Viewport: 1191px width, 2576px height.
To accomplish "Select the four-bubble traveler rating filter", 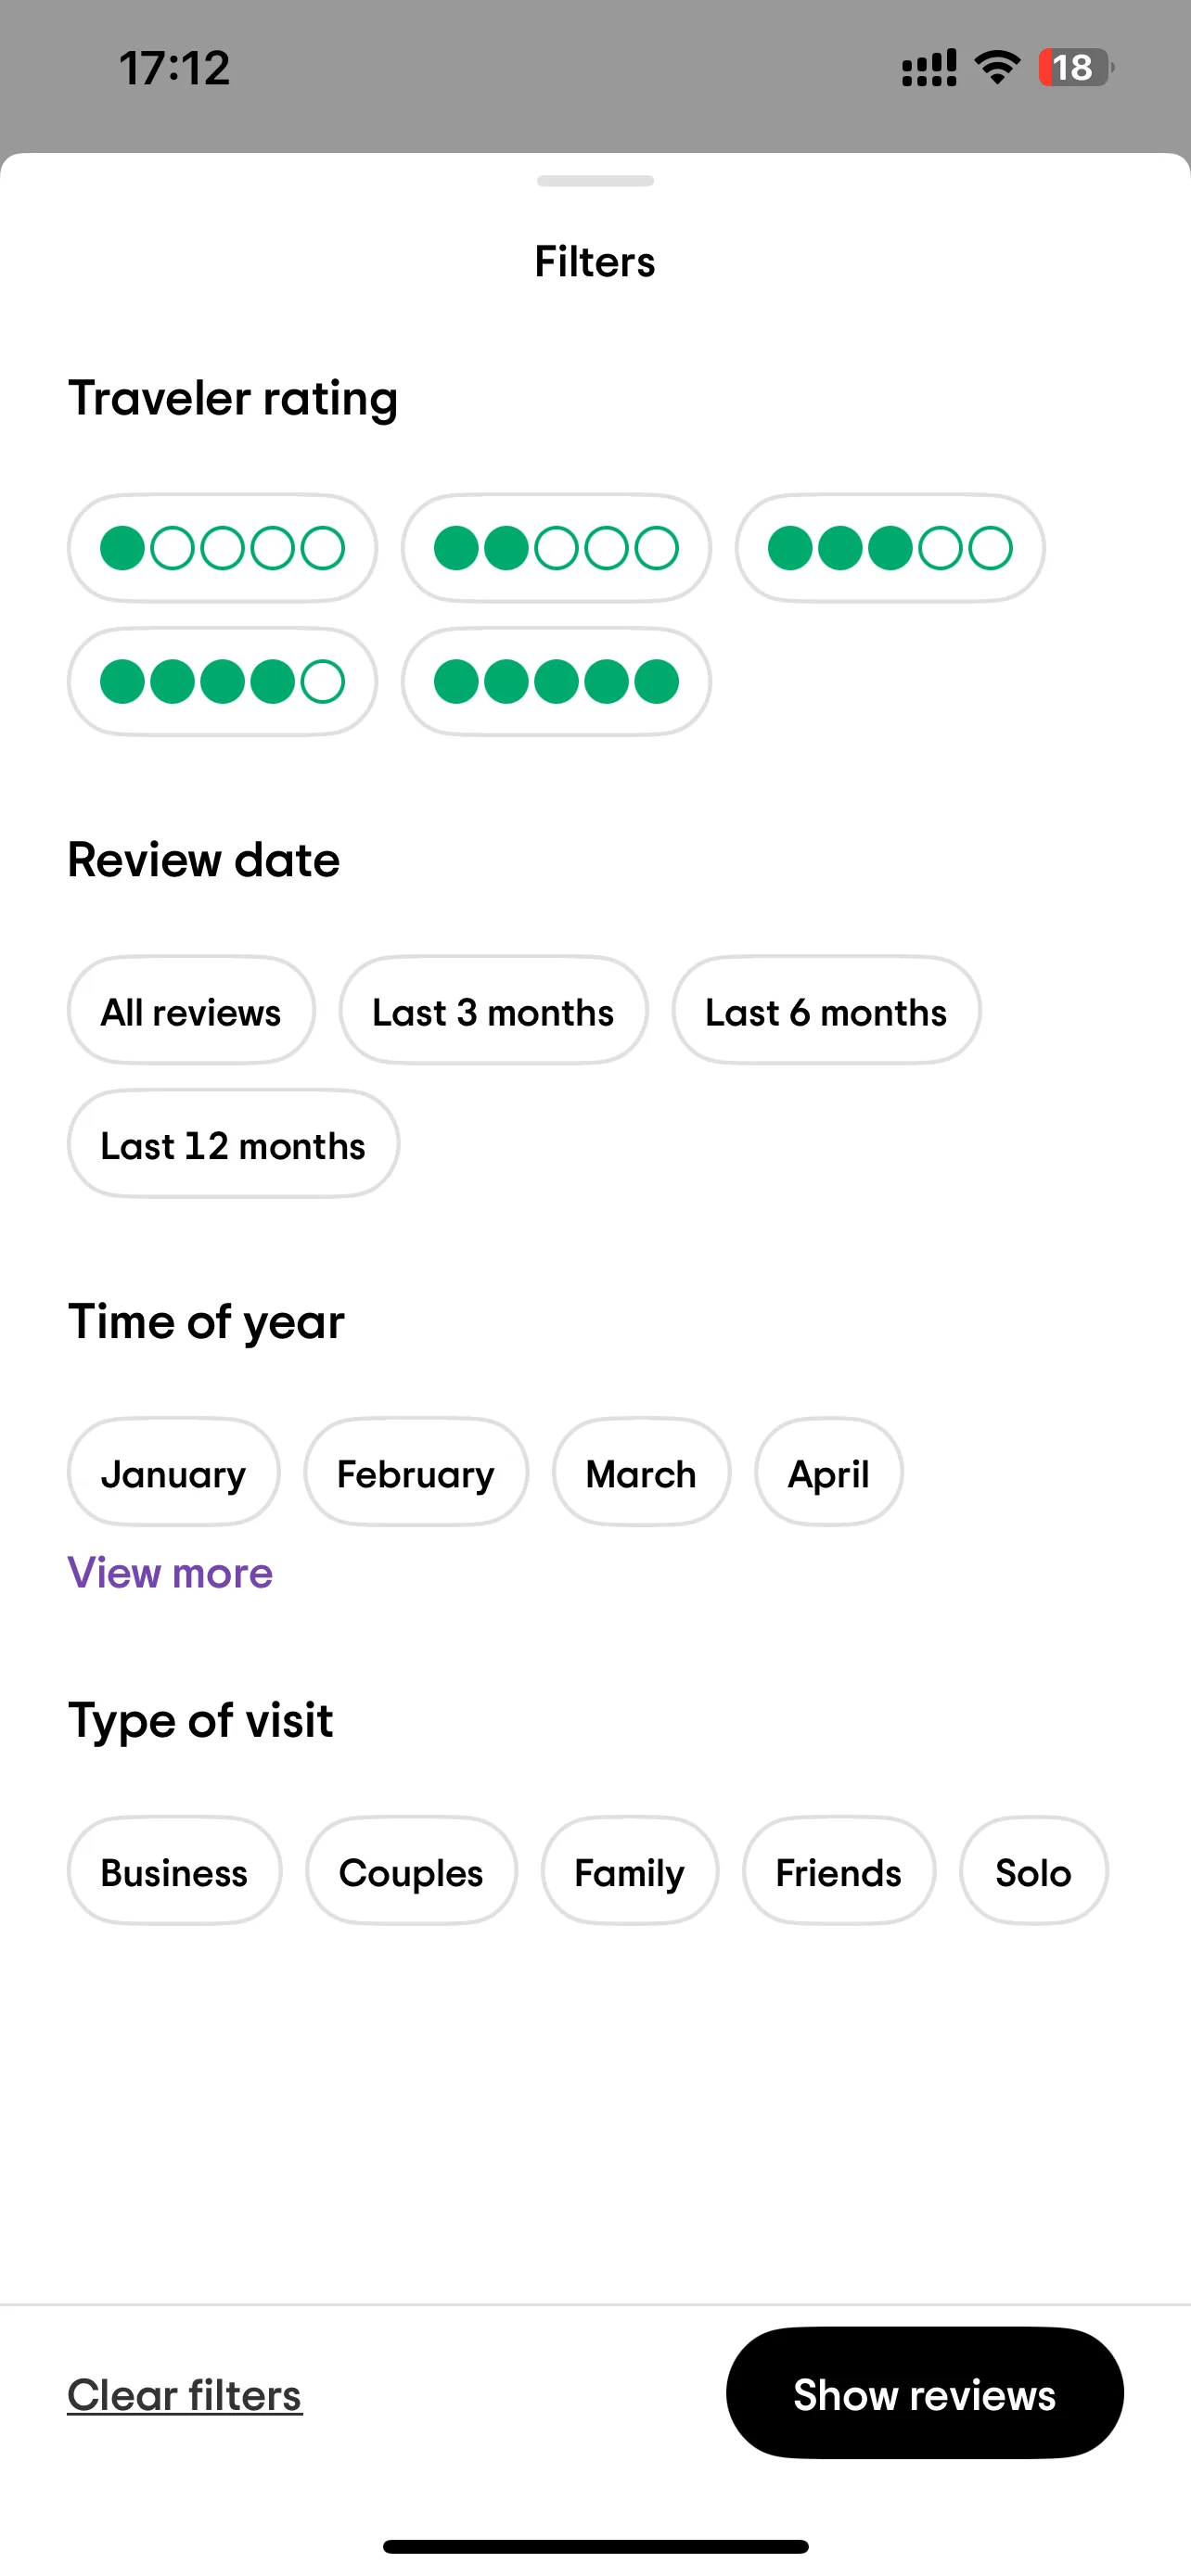I will [x=222, y=682].
